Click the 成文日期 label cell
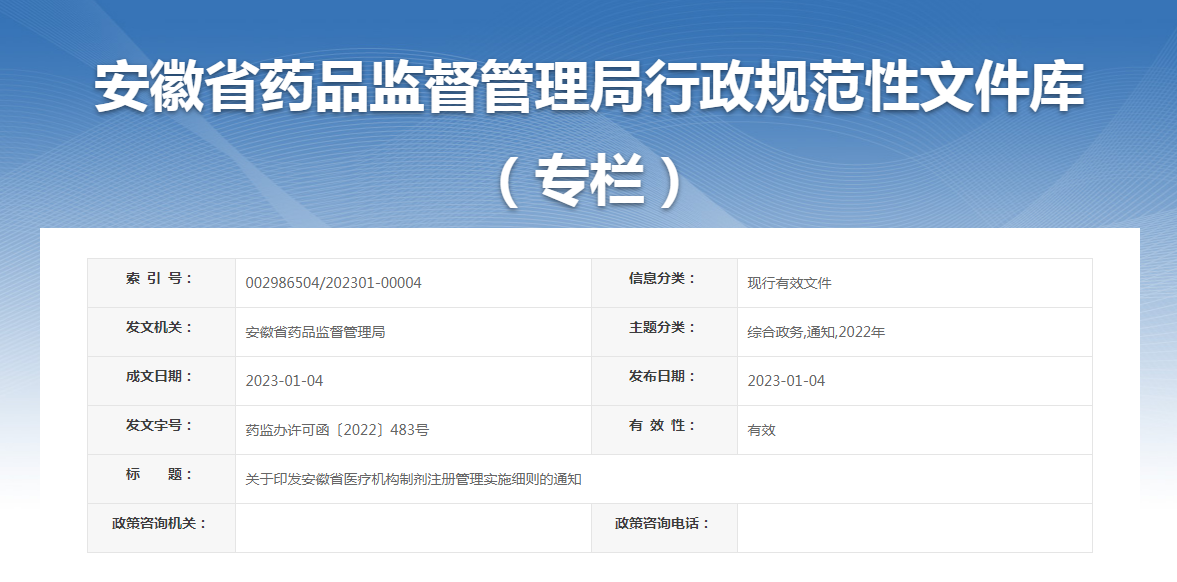1177x582 pixels. tap(161, 381)
